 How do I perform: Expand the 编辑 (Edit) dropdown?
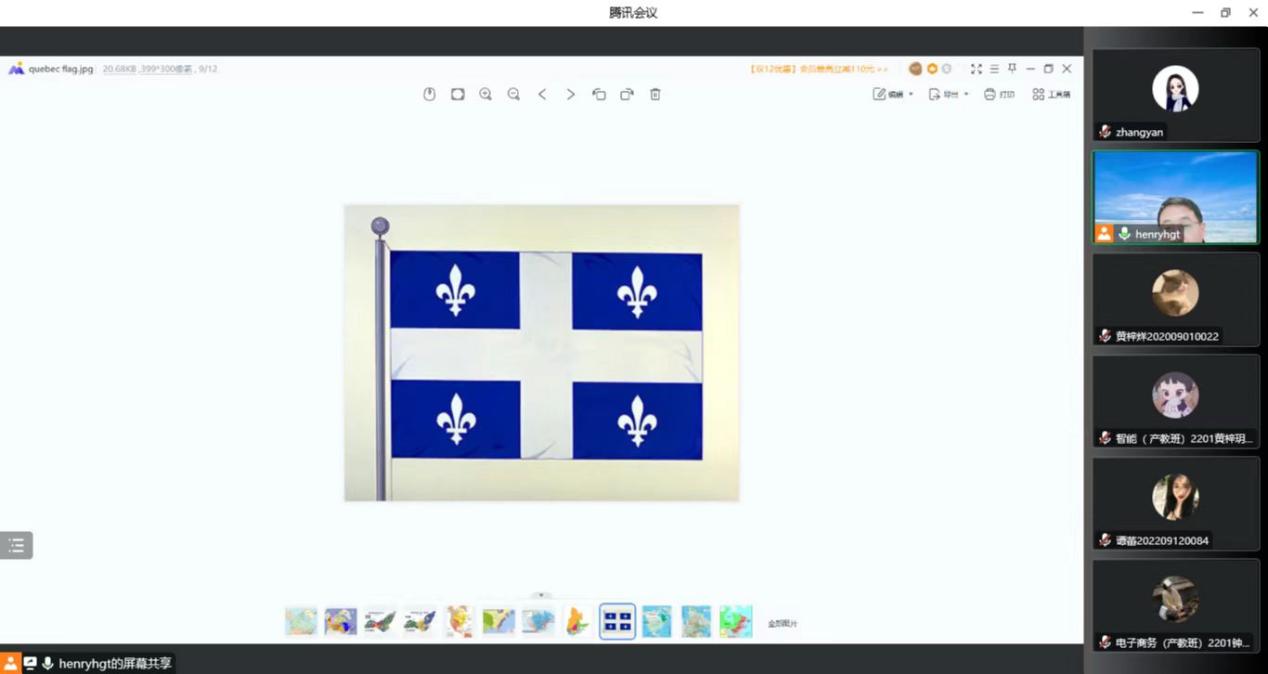click(x=893, y=94)
